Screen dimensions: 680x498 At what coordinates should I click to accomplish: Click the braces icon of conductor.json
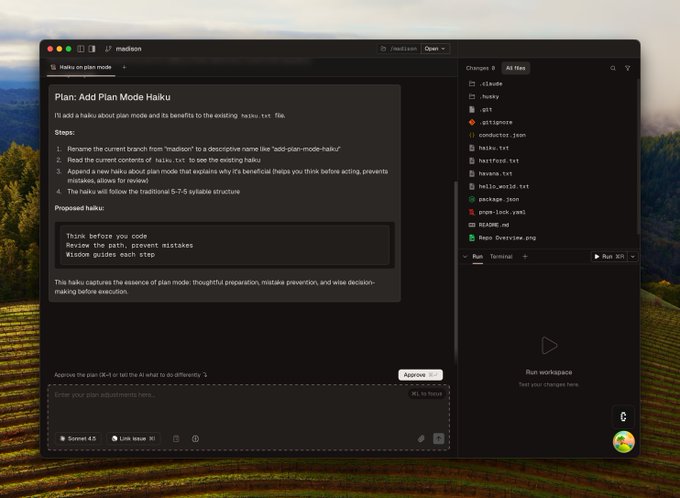[x=472, y=135]
